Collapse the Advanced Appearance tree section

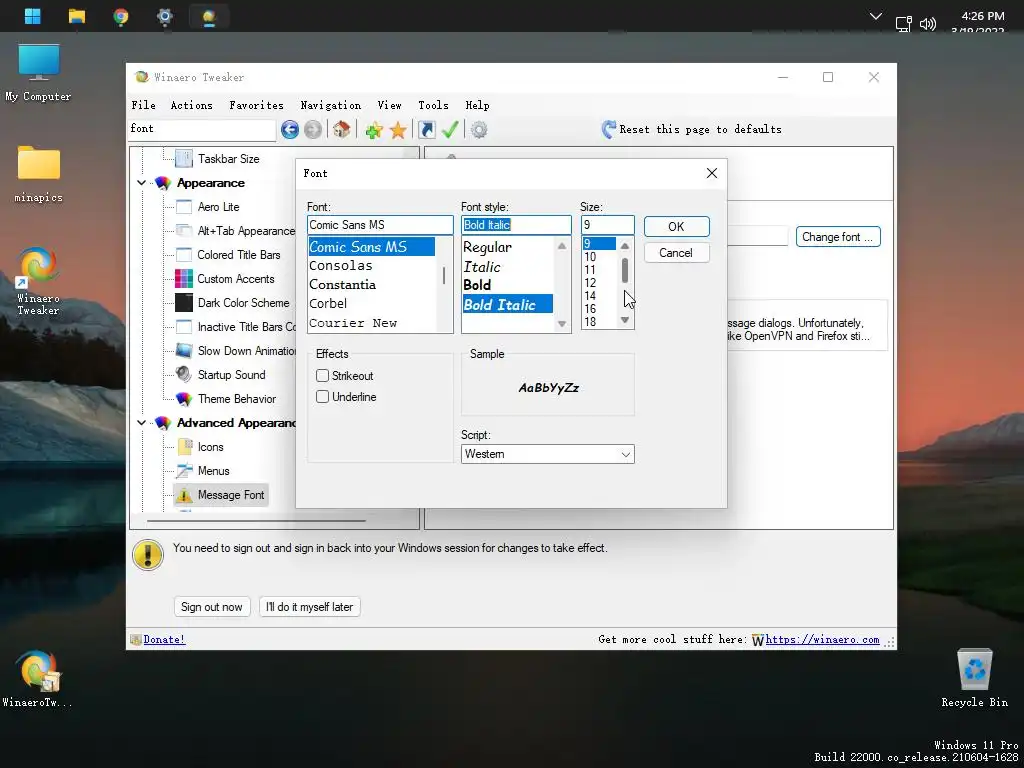142,423
